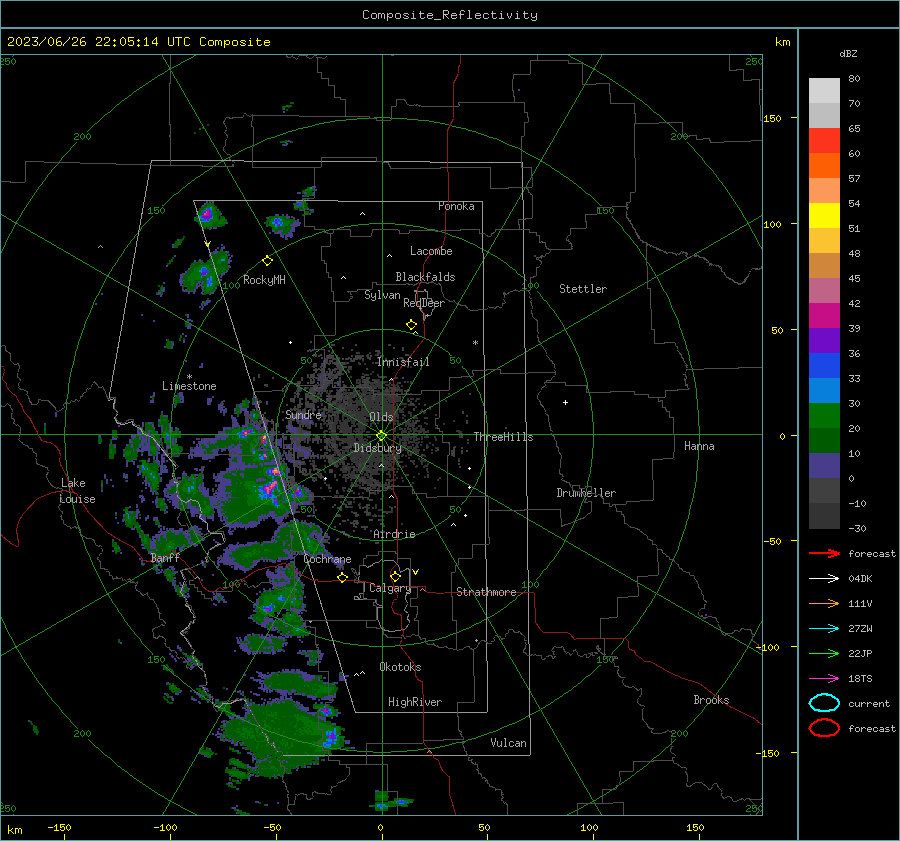
Task: Click the RedDeer city label
Action: click(424, 303)
